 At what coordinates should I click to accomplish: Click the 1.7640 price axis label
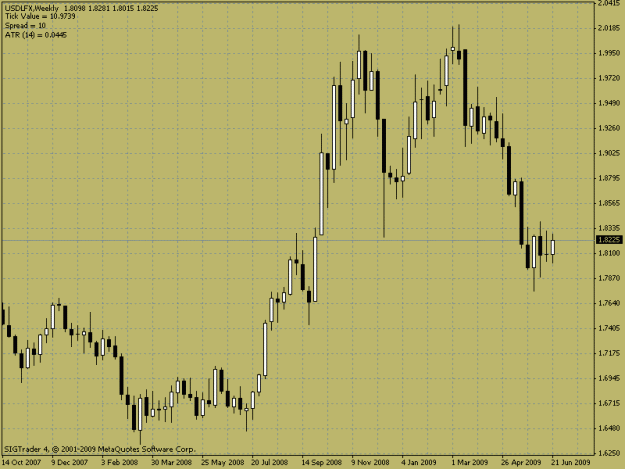pos(609,303)
